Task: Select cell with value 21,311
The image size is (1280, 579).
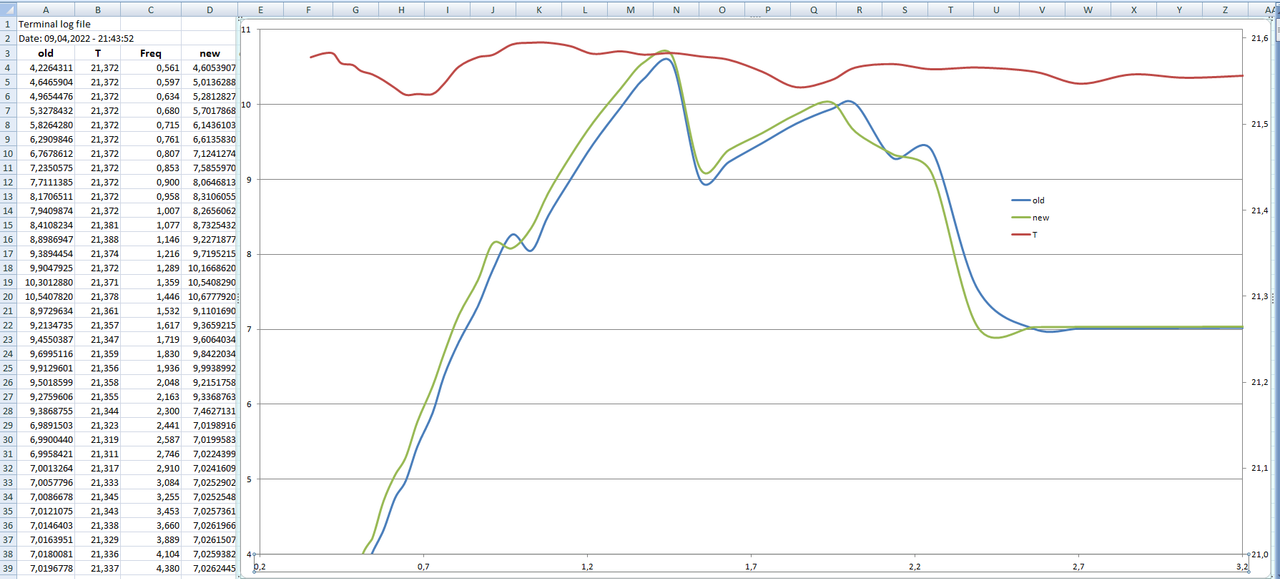Action: pos(98,454)
